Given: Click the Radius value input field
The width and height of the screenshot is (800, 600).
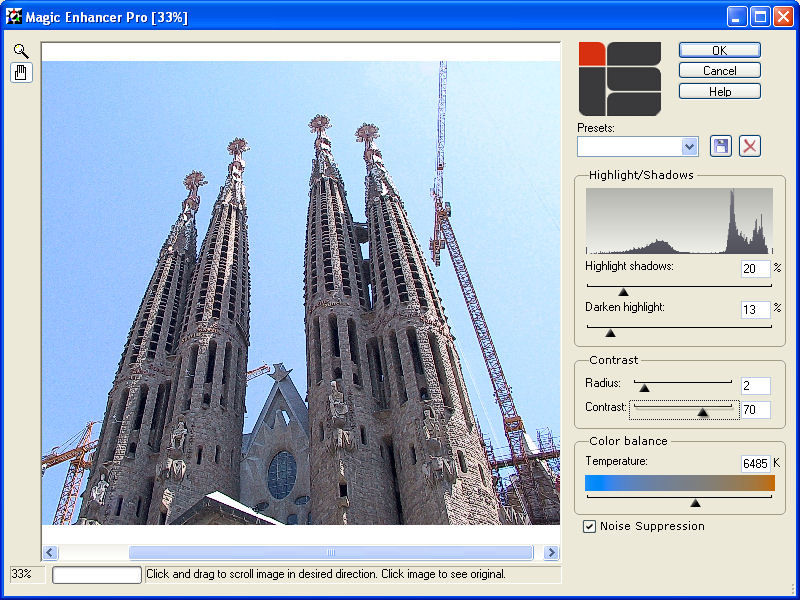Looking at the screenshot, I should pyautogui.click(x=755, y=386).
